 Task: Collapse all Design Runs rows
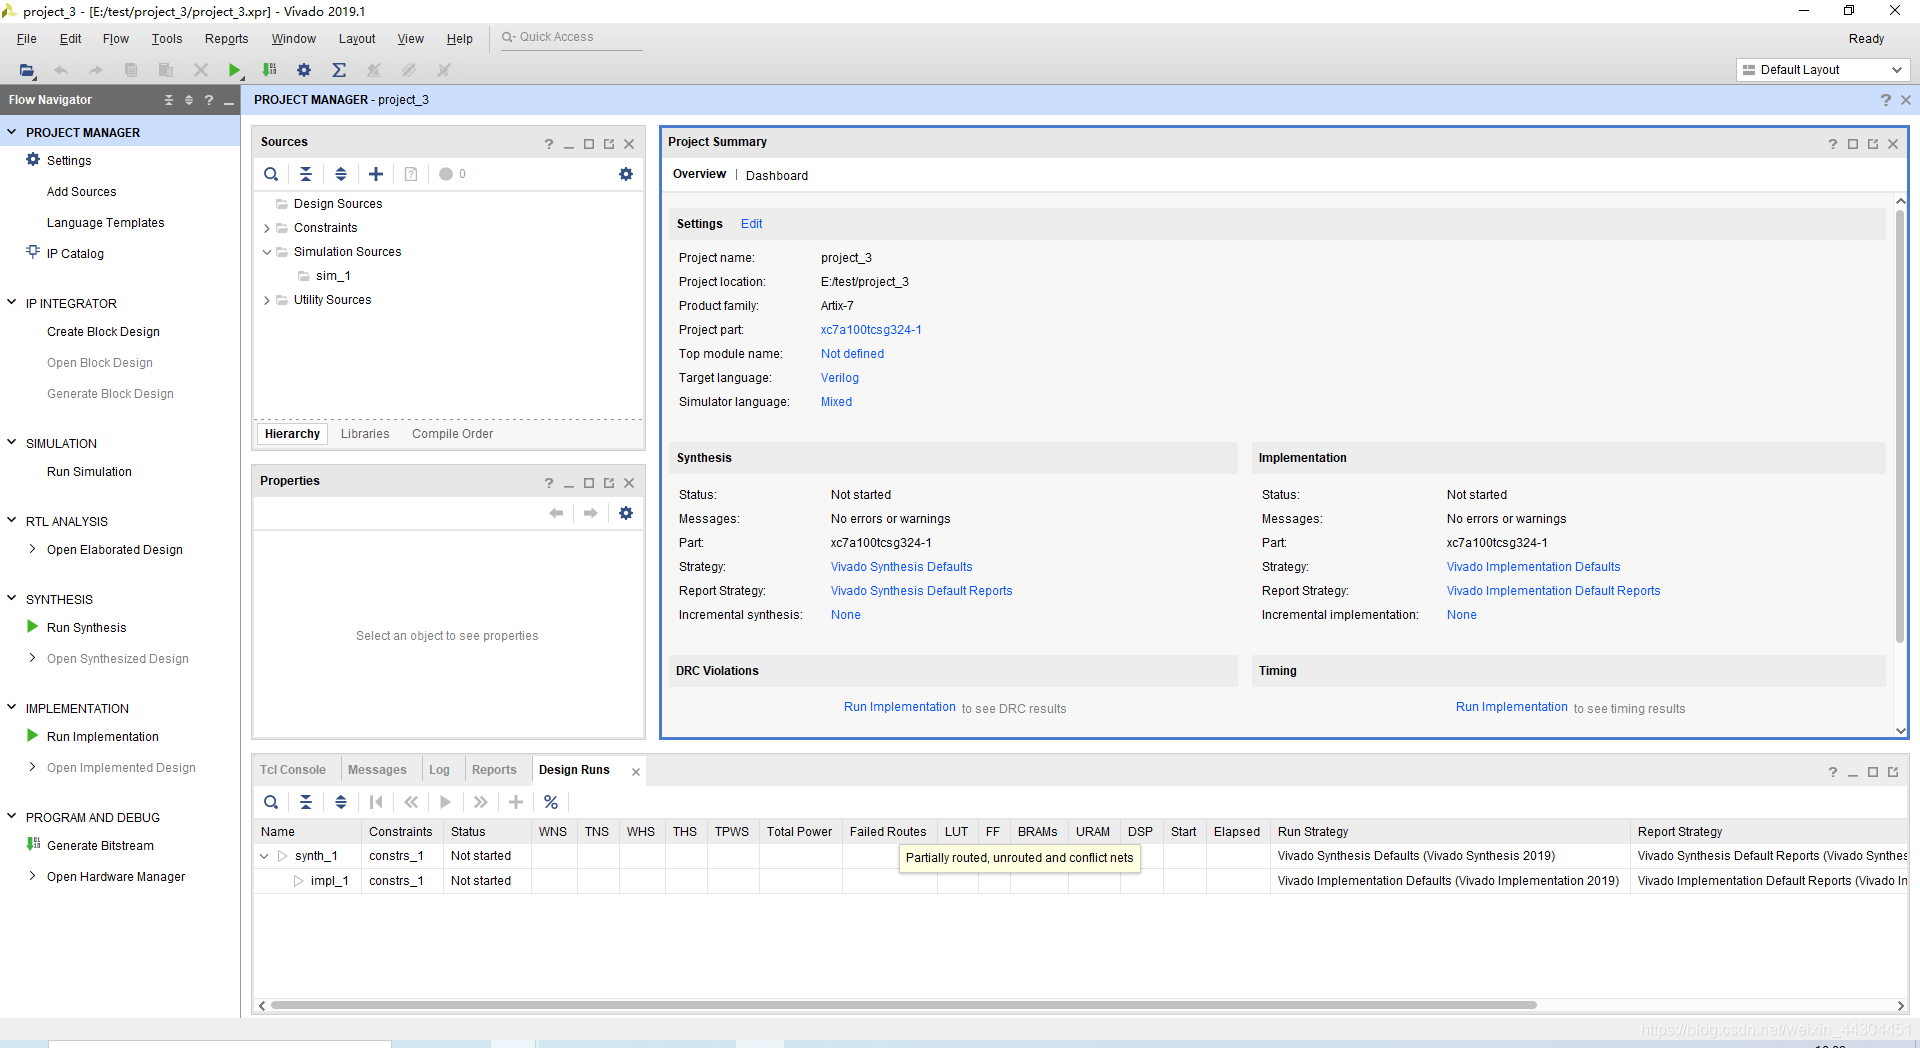306,802
